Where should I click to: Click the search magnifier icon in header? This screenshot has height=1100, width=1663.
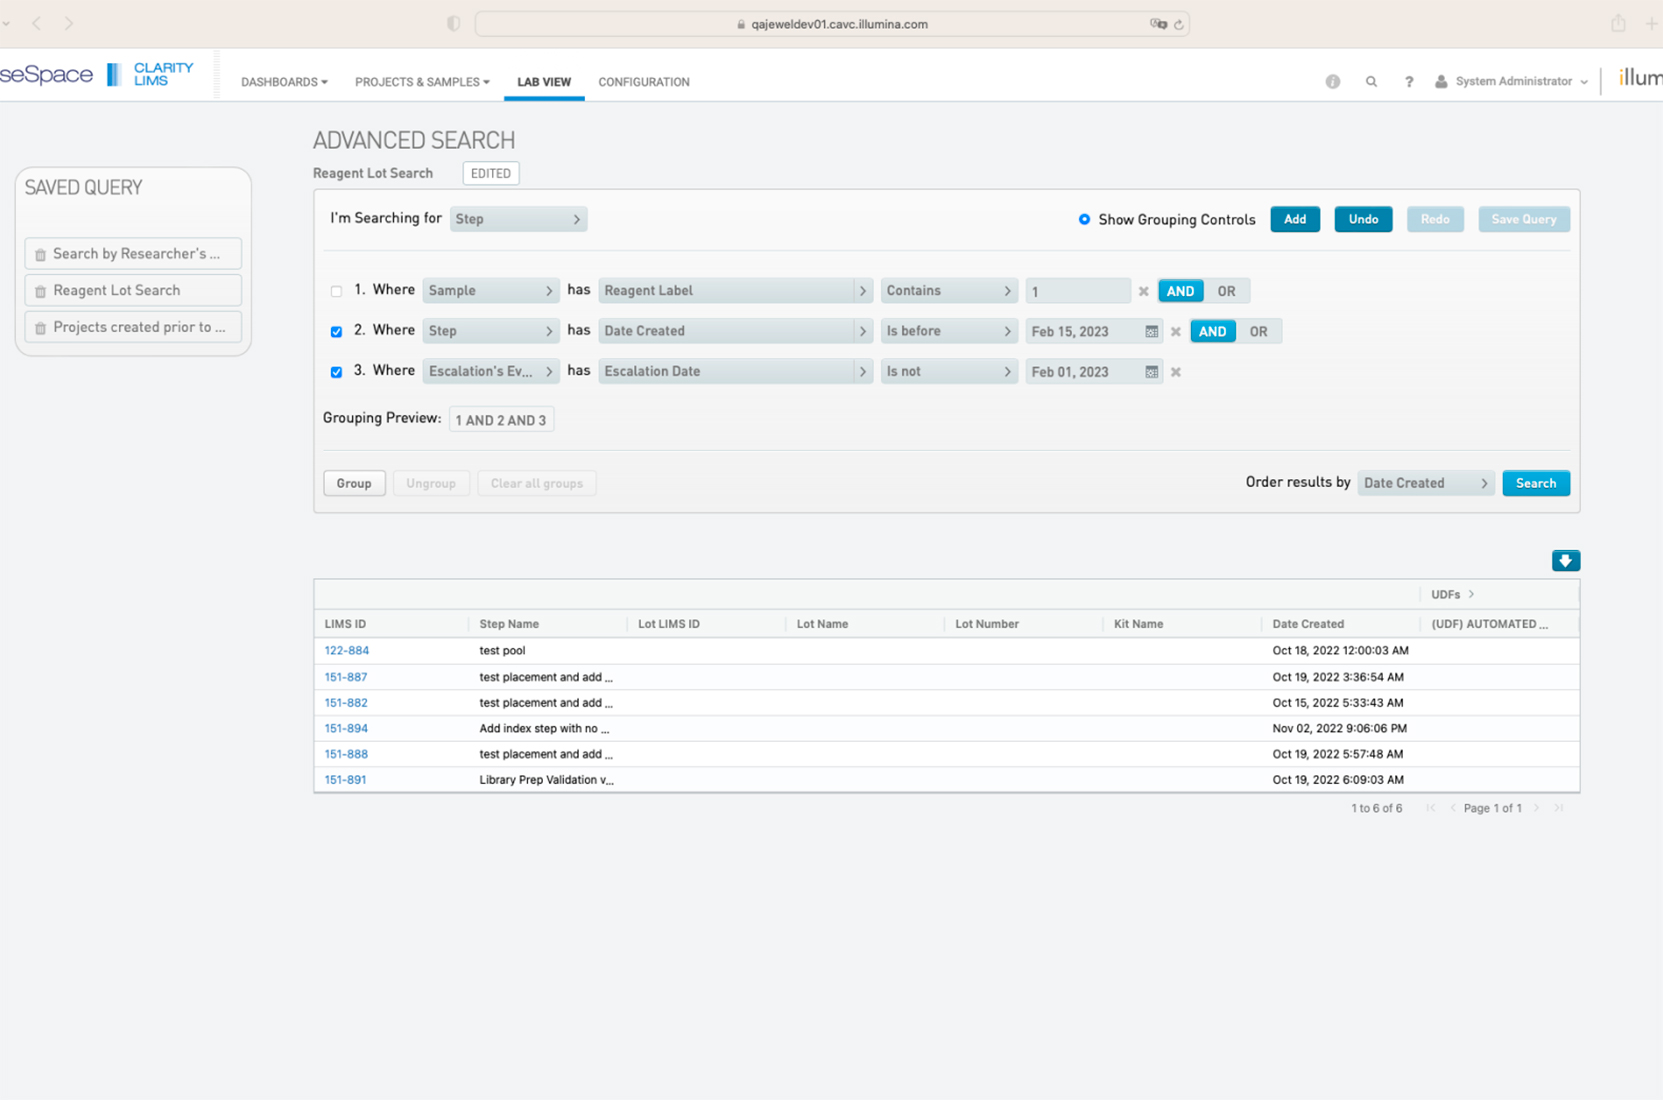click(x=1371, y=82)
